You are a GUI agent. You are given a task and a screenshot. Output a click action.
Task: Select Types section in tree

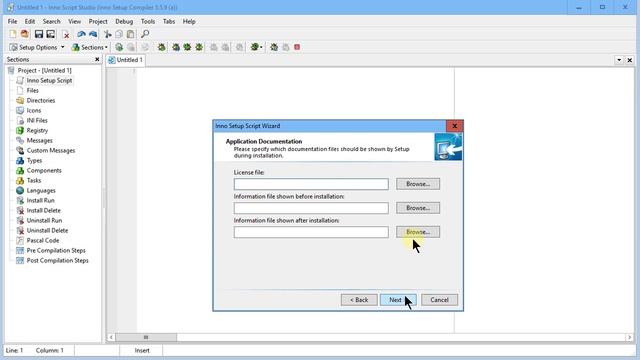tap(34, 160)
